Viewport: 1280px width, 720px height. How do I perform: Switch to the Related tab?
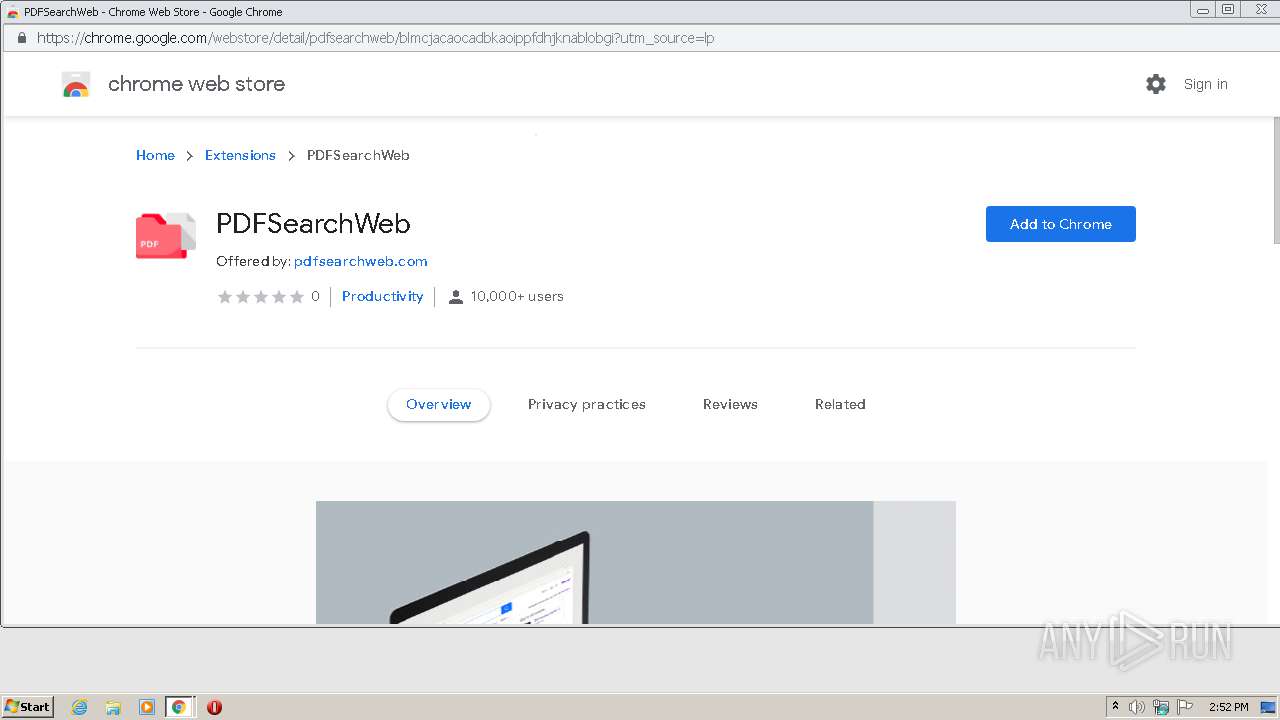tap(840, 404)
